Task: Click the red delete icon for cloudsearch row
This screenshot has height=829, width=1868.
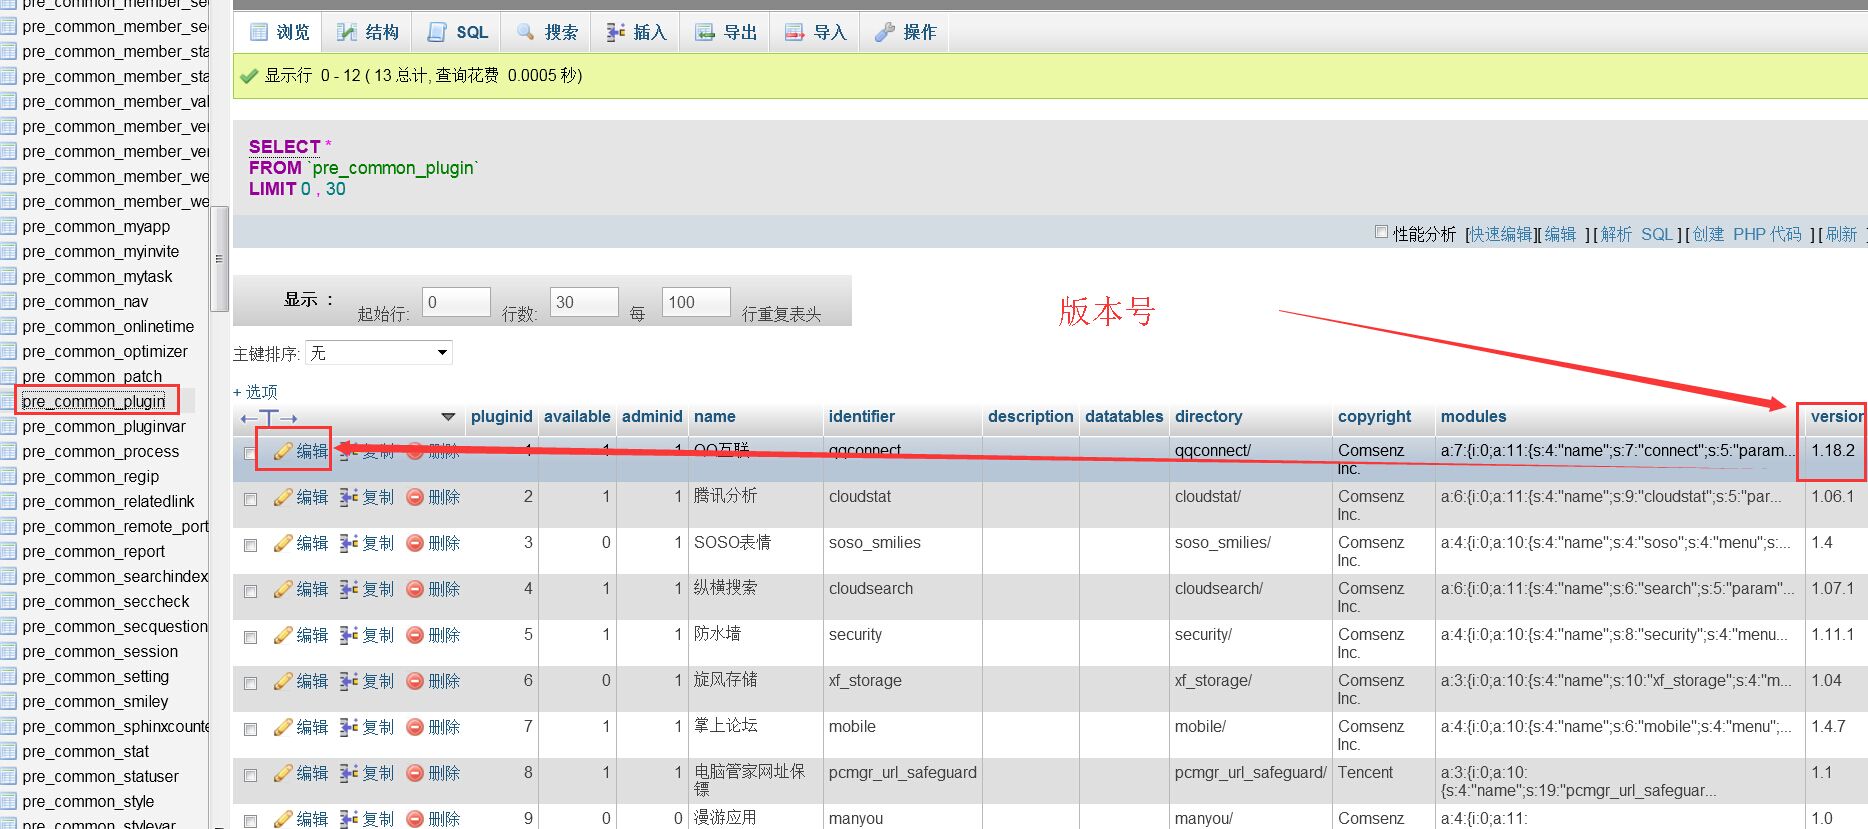Action: pos(415,589)
